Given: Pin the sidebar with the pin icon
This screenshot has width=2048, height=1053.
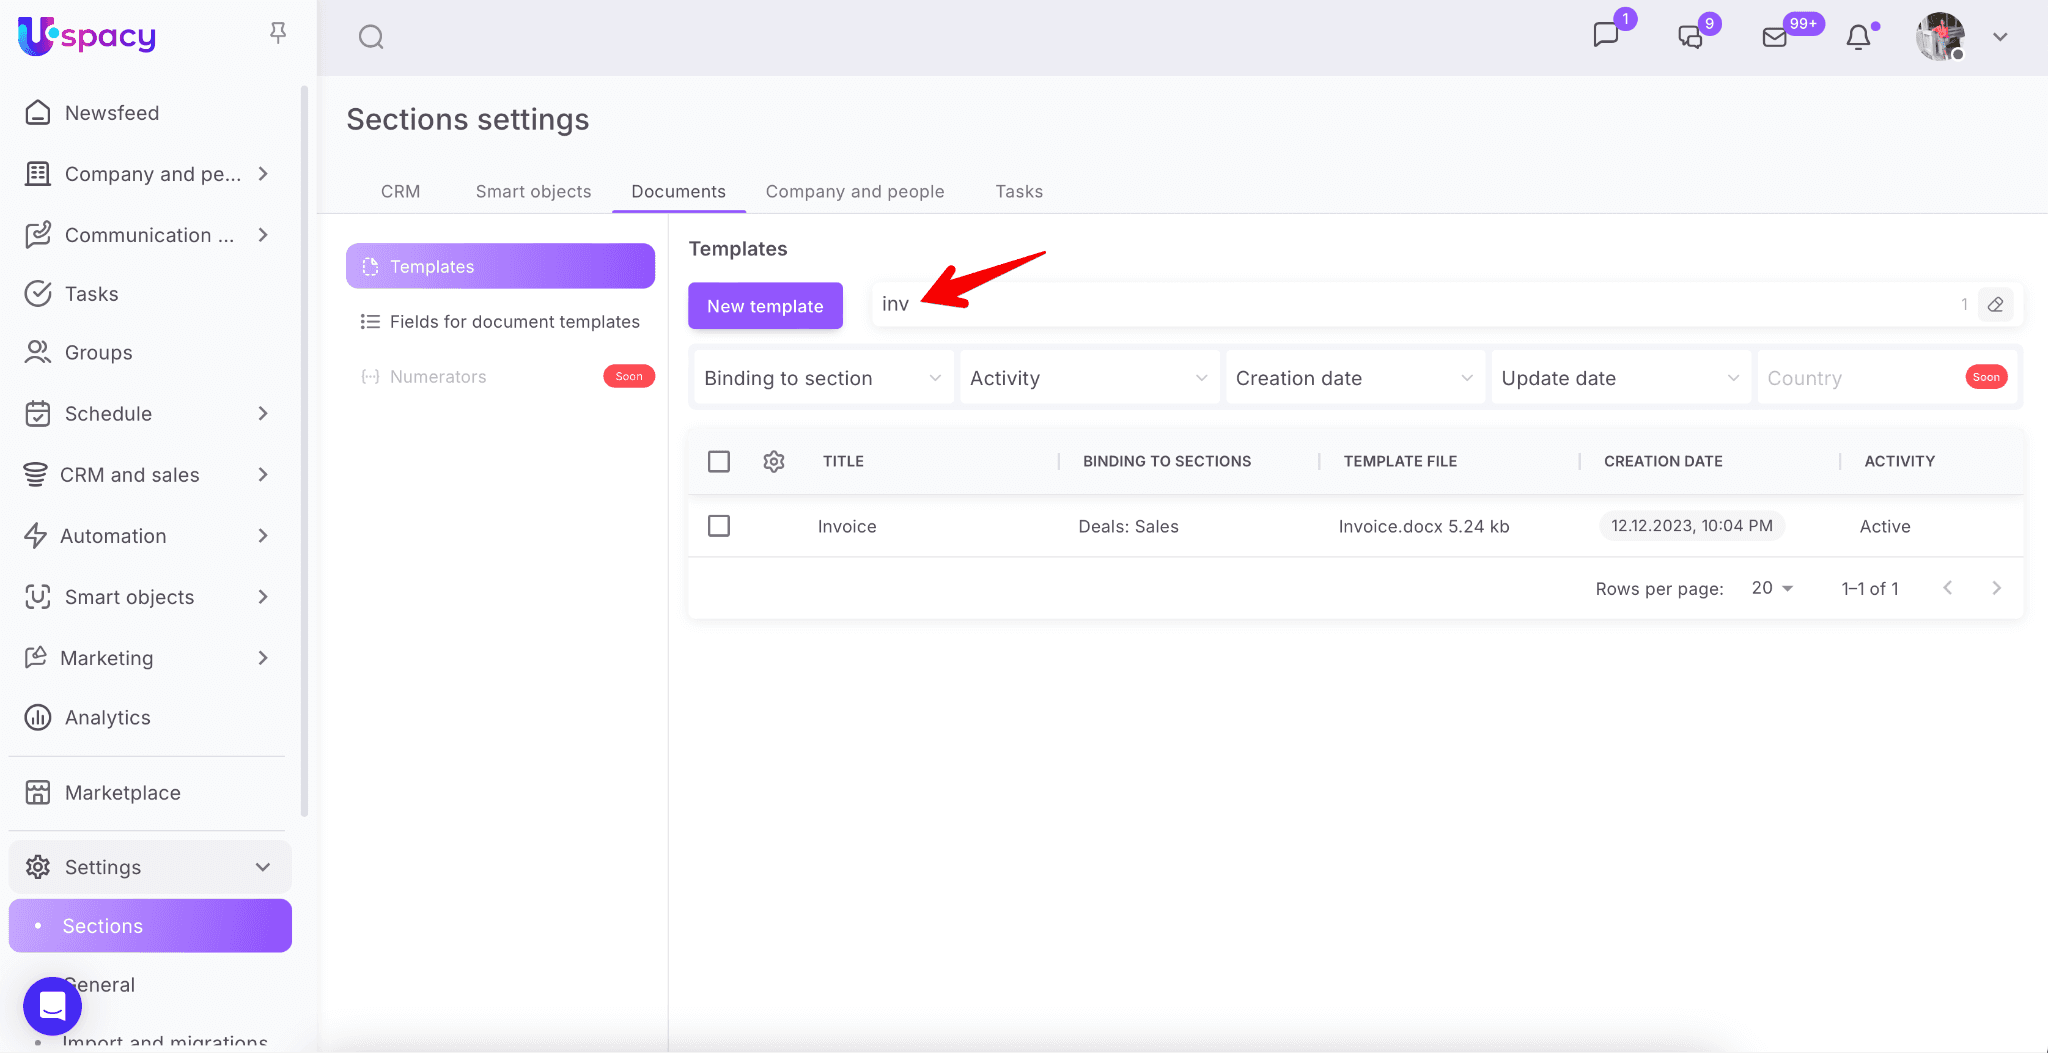Looking at the screenshot, I should (x=278, y=33).
